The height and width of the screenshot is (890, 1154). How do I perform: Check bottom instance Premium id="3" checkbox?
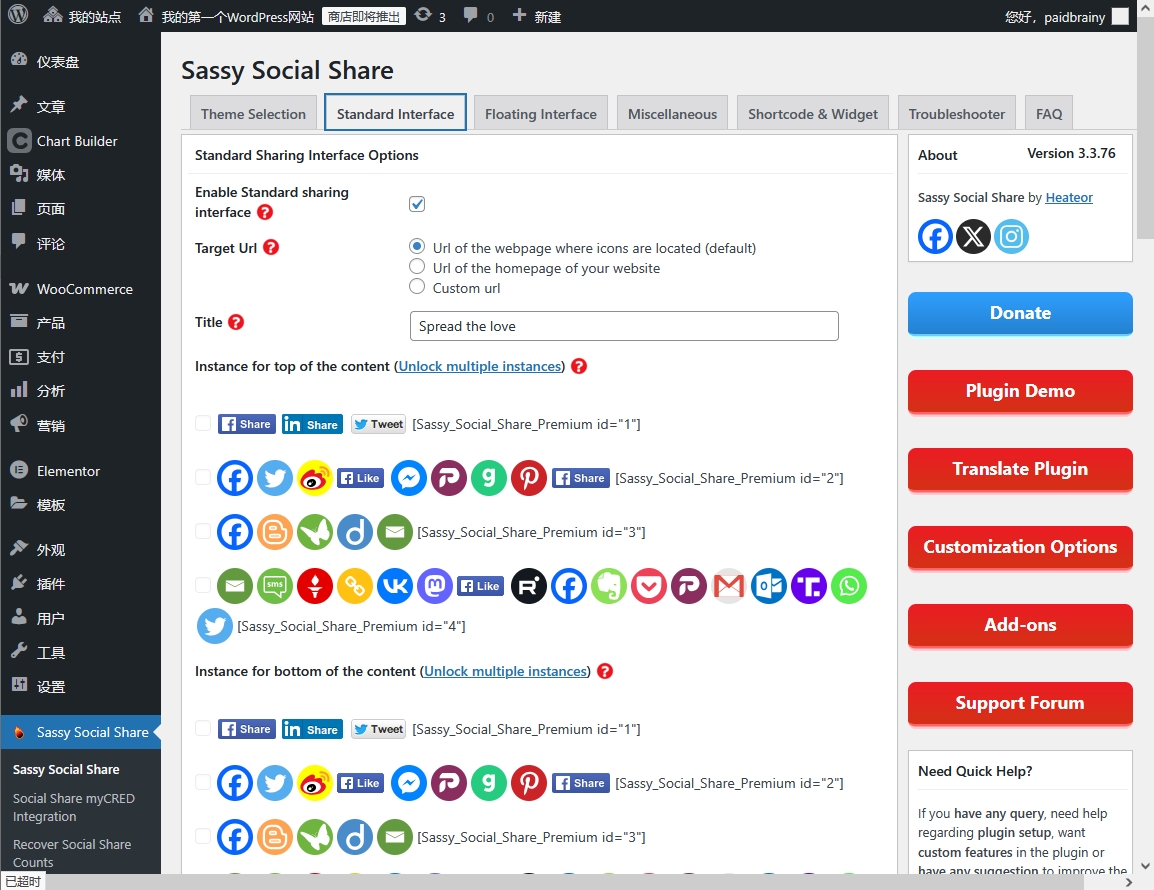click(x=203, y=836)
